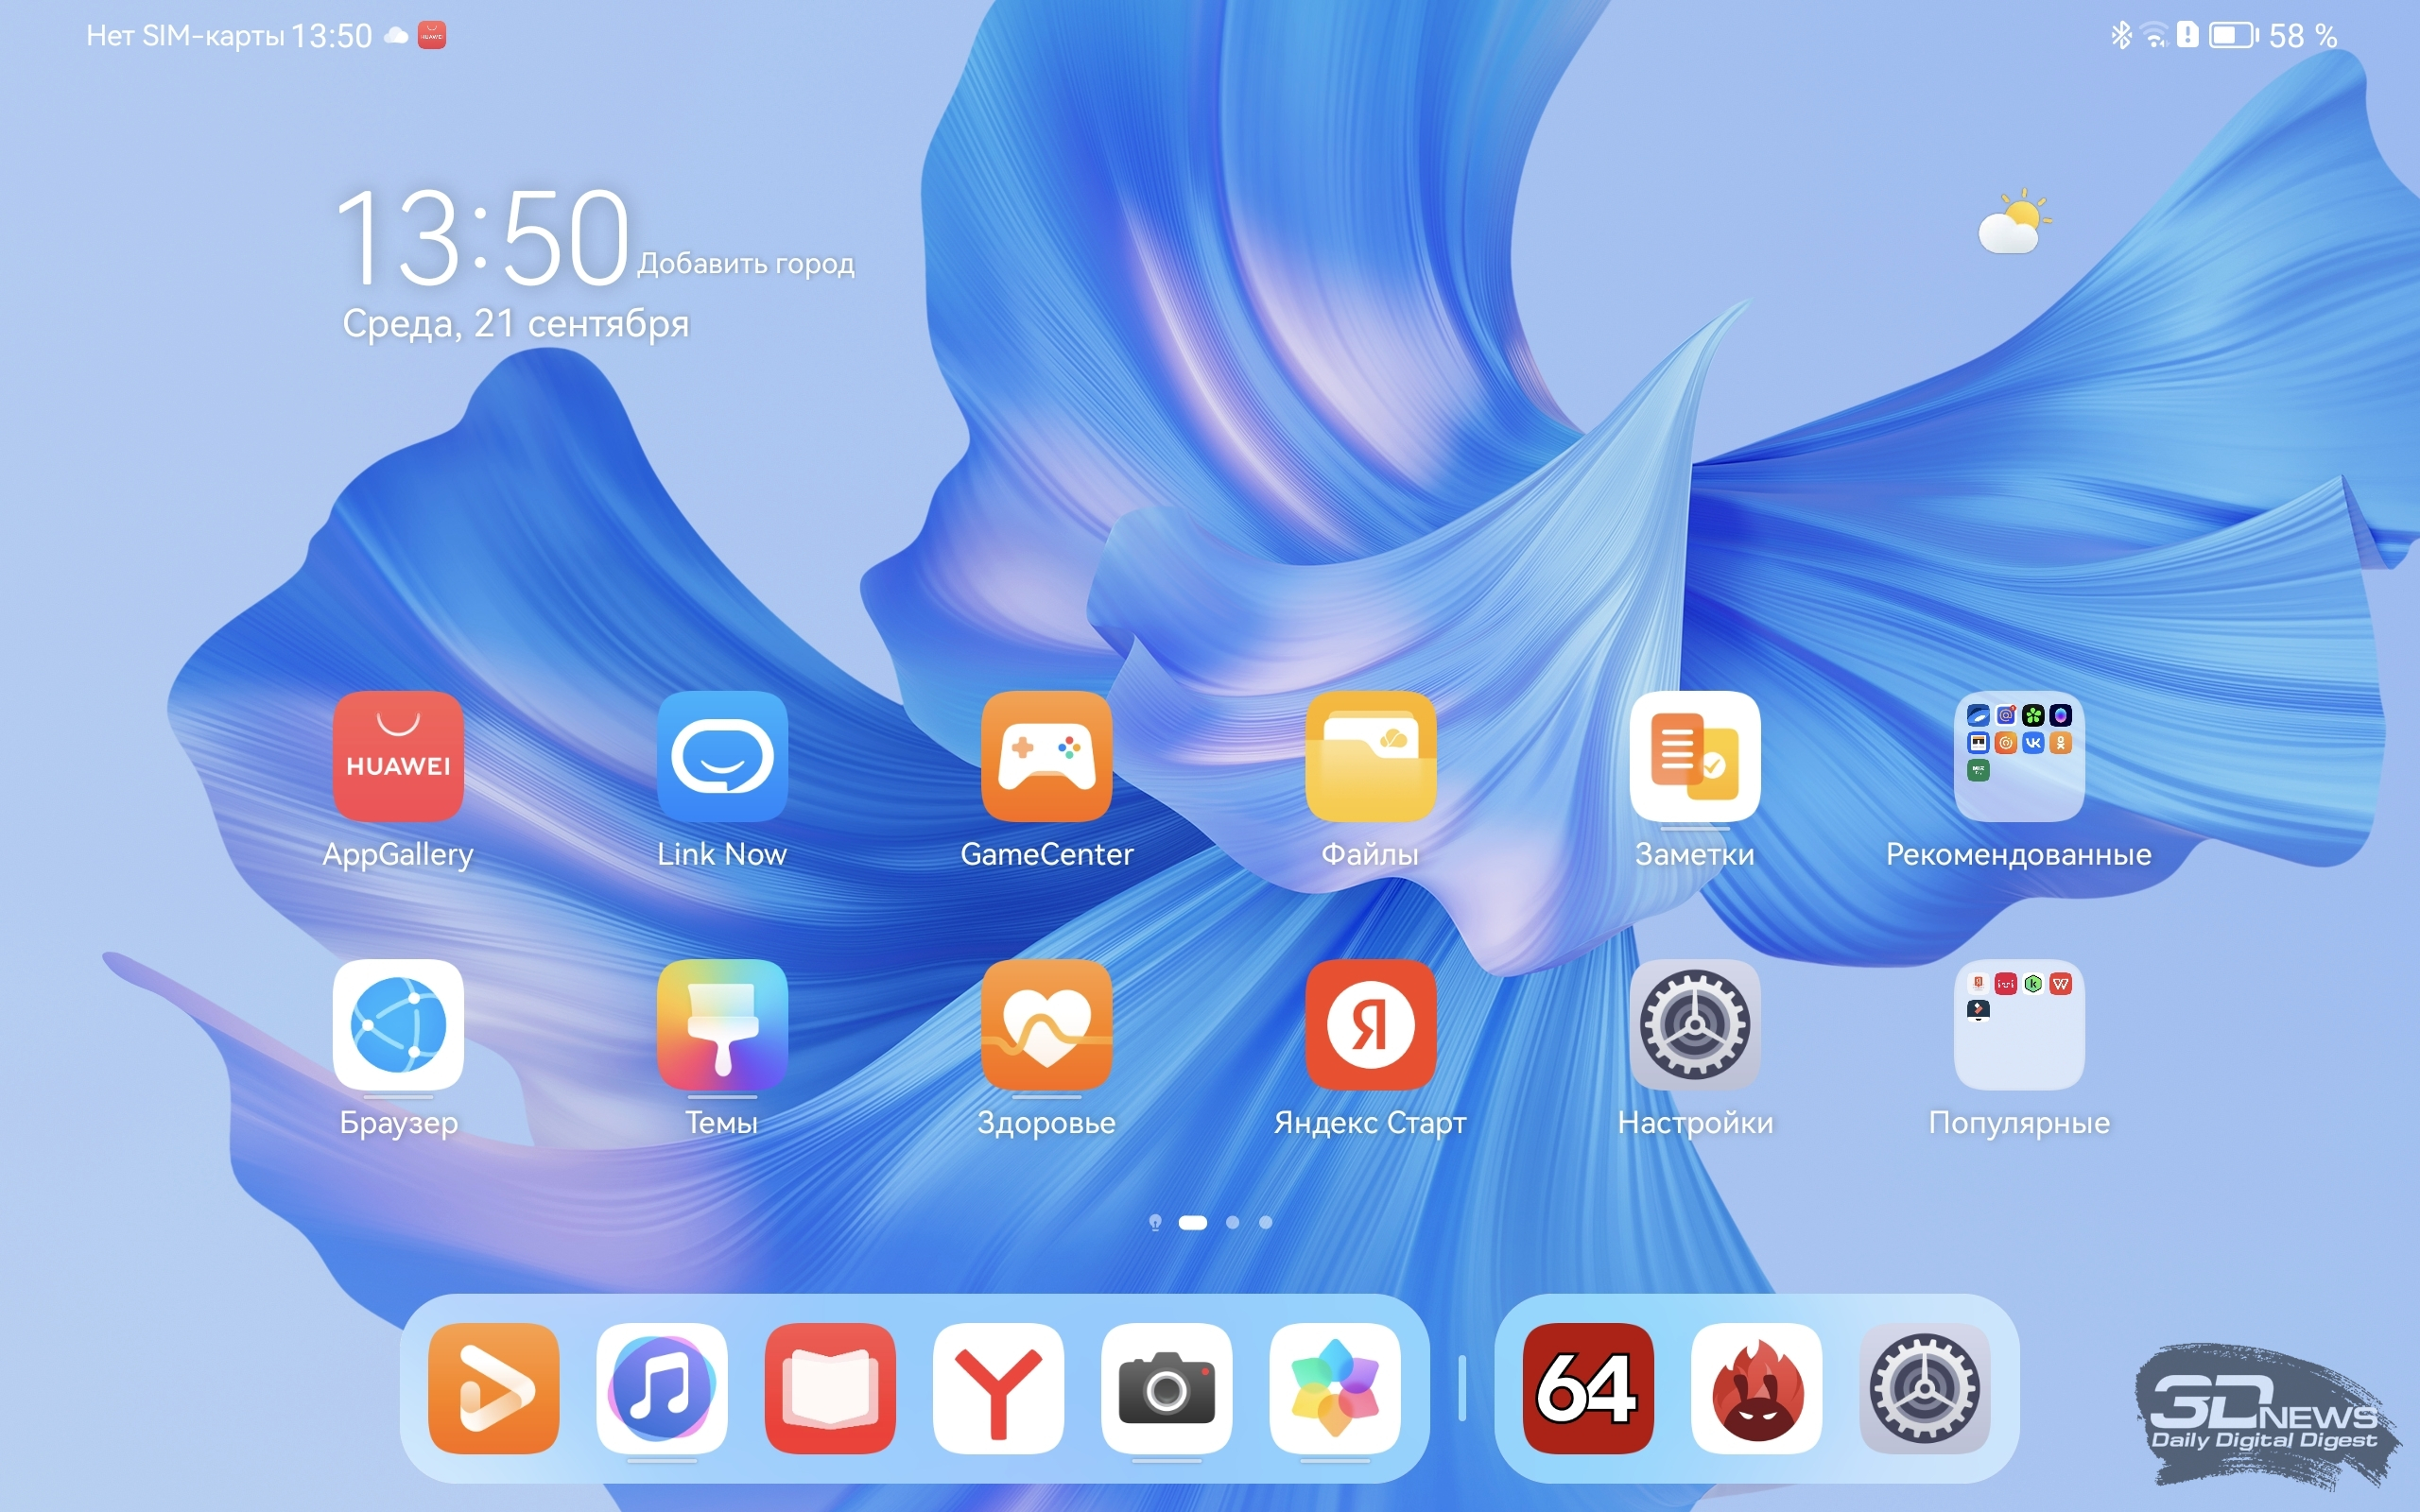Launch AnTuTu Benchmark from the dock
The width and height of the screenshot is (2420, 1512).
(x=1756, y=1388)
